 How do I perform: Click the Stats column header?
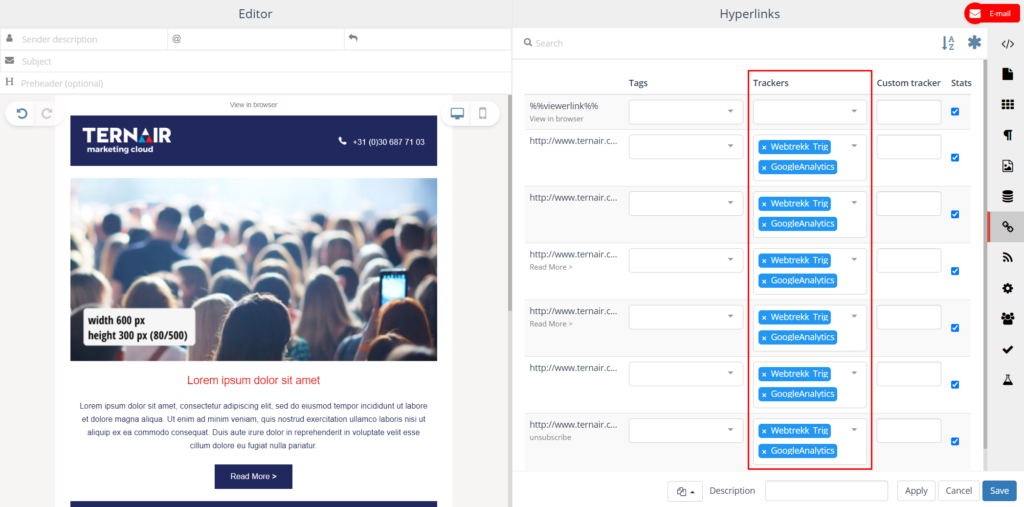click(x=961, y=83)
